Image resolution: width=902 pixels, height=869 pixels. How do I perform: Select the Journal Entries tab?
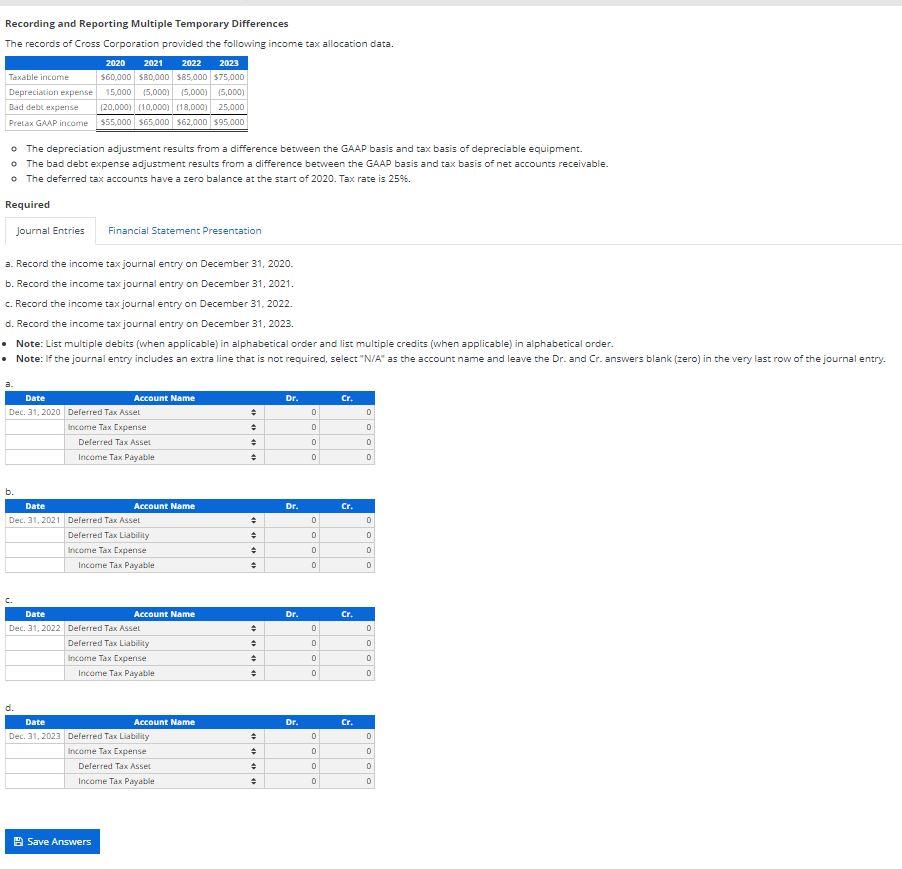(x=50, y=229)
